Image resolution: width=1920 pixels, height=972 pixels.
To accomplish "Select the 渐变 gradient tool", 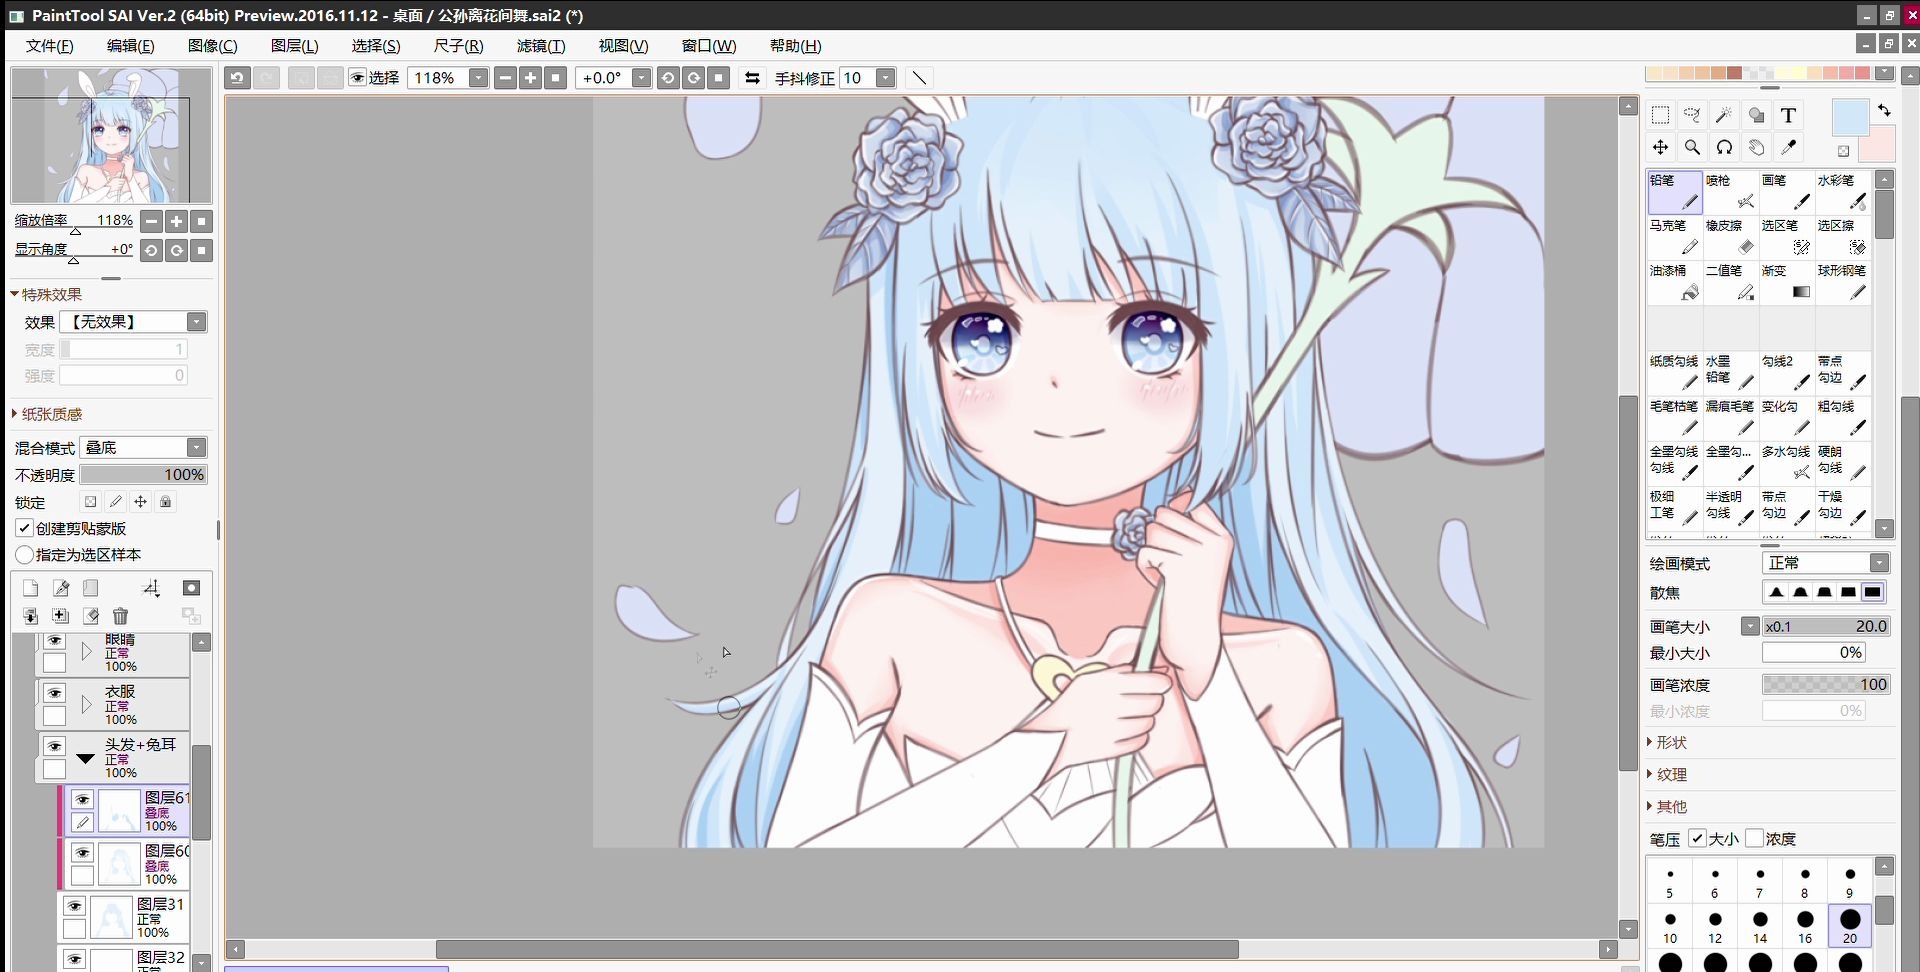I will pyautogui.click(x=1787, y=282).
